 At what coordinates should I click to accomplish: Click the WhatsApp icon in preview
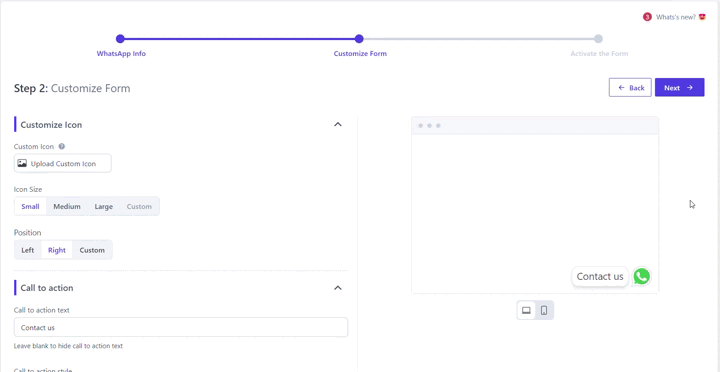click(x=641, y=276)
